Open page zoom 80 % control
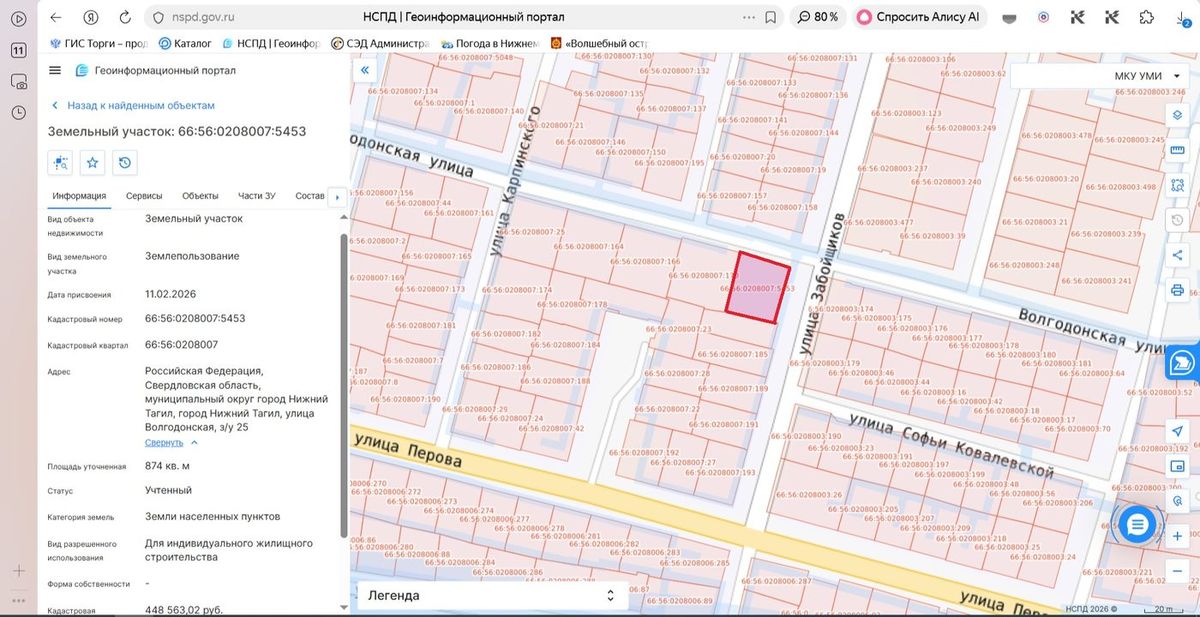 (x=817, y=17)
